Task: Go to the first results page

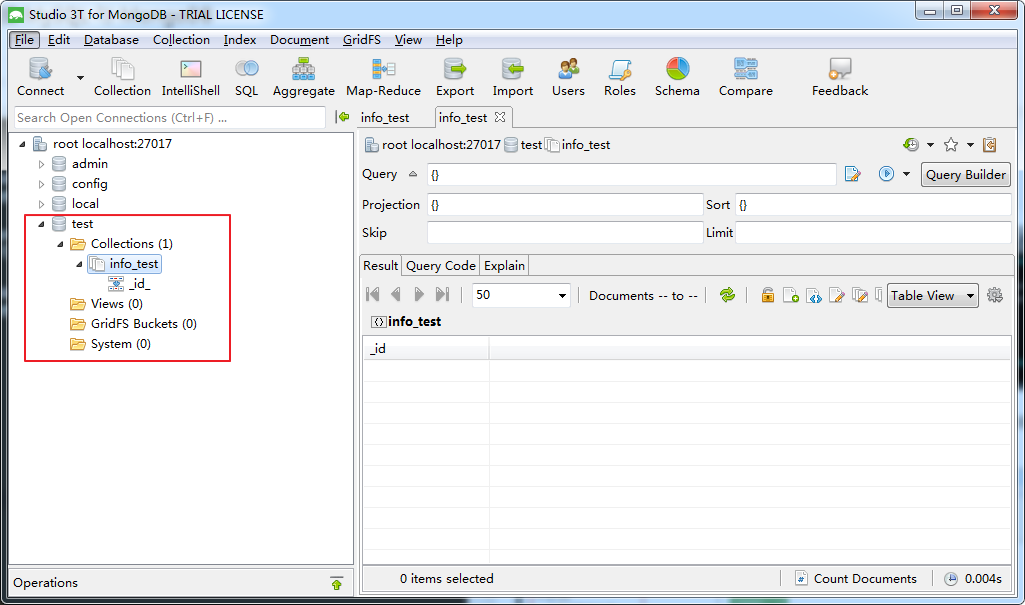Action: click(x=373, y=295)
